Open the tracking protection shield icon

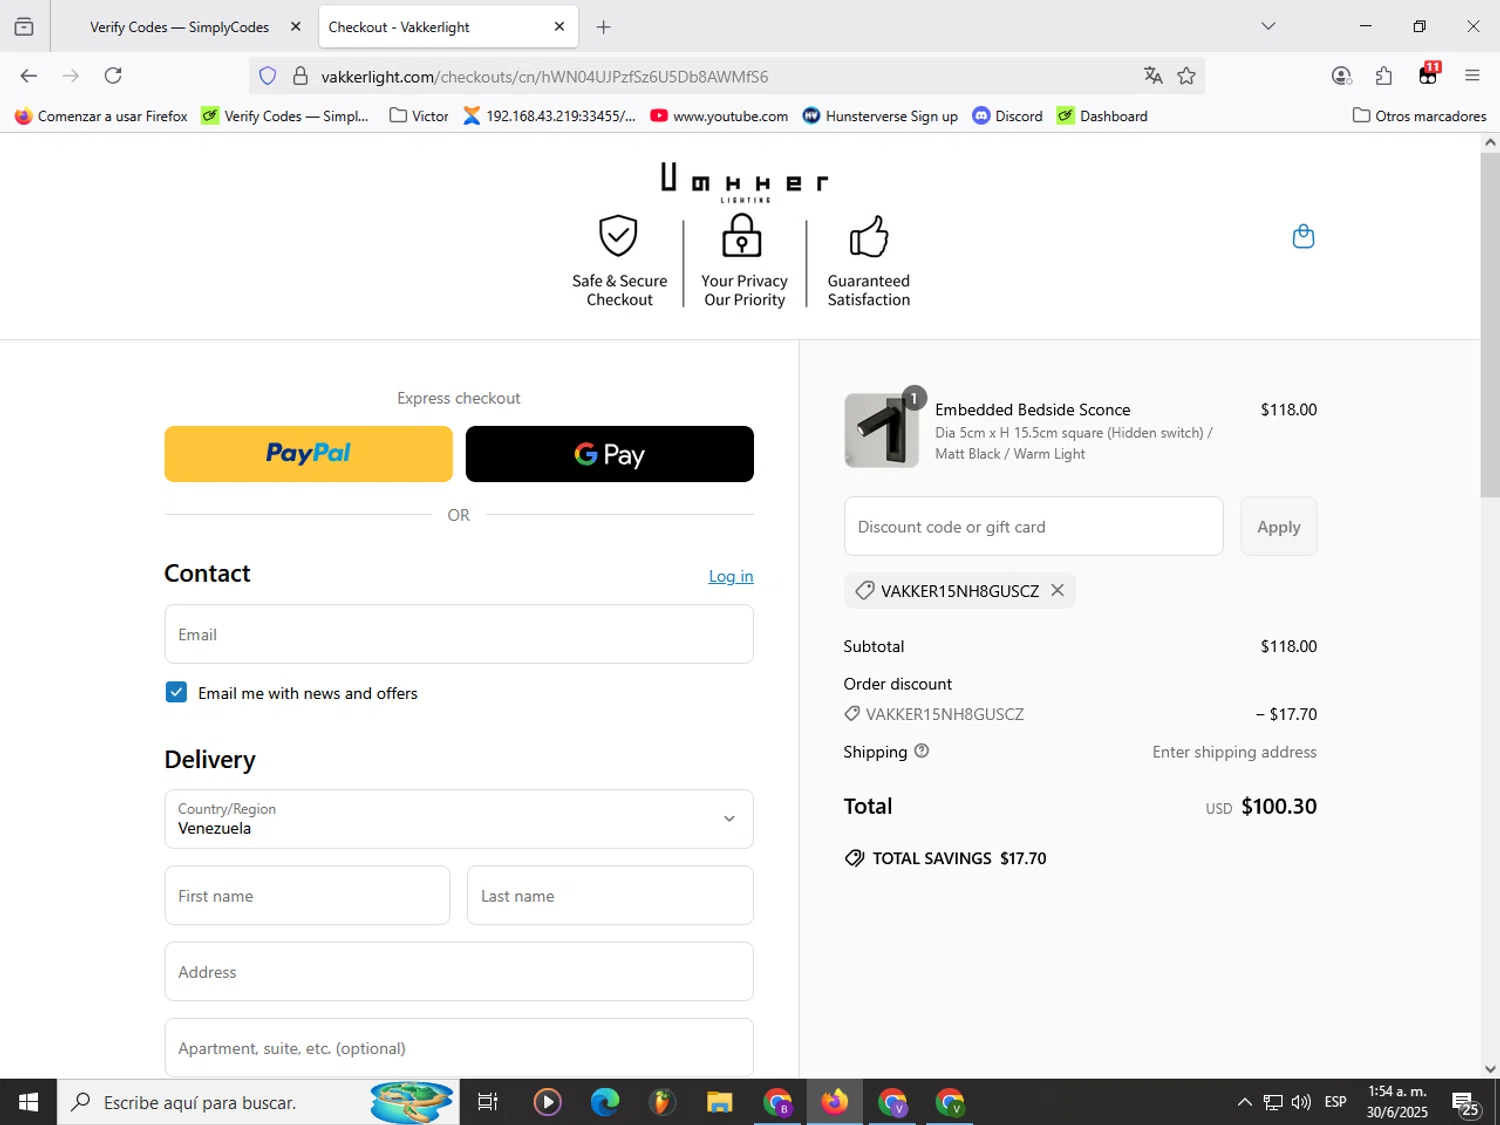(x=267, y=76)
